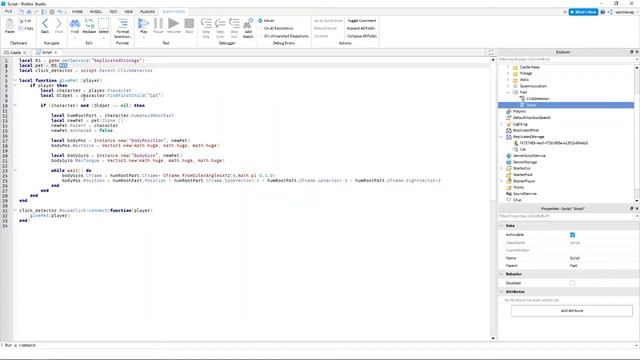Click the Add Watch icon

point(248,24)
